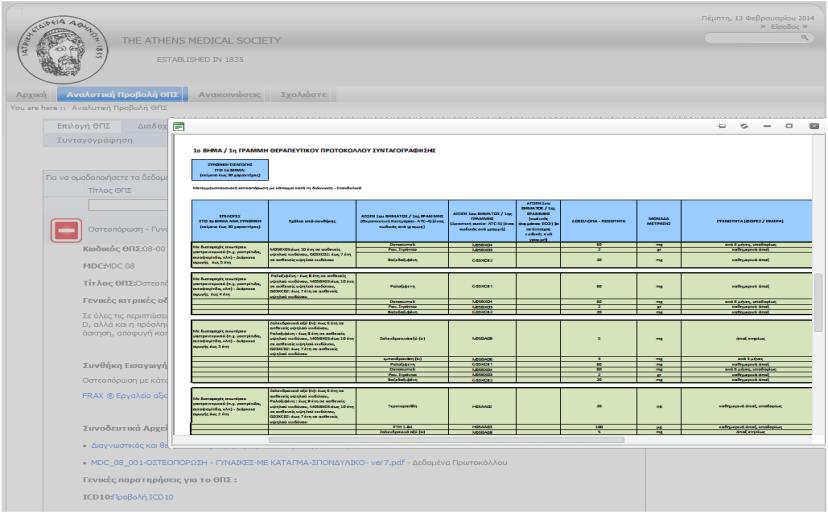Close the protocol popup window
Image resolution: width=828 pixels, height=513 pixels.
(814, 126)
